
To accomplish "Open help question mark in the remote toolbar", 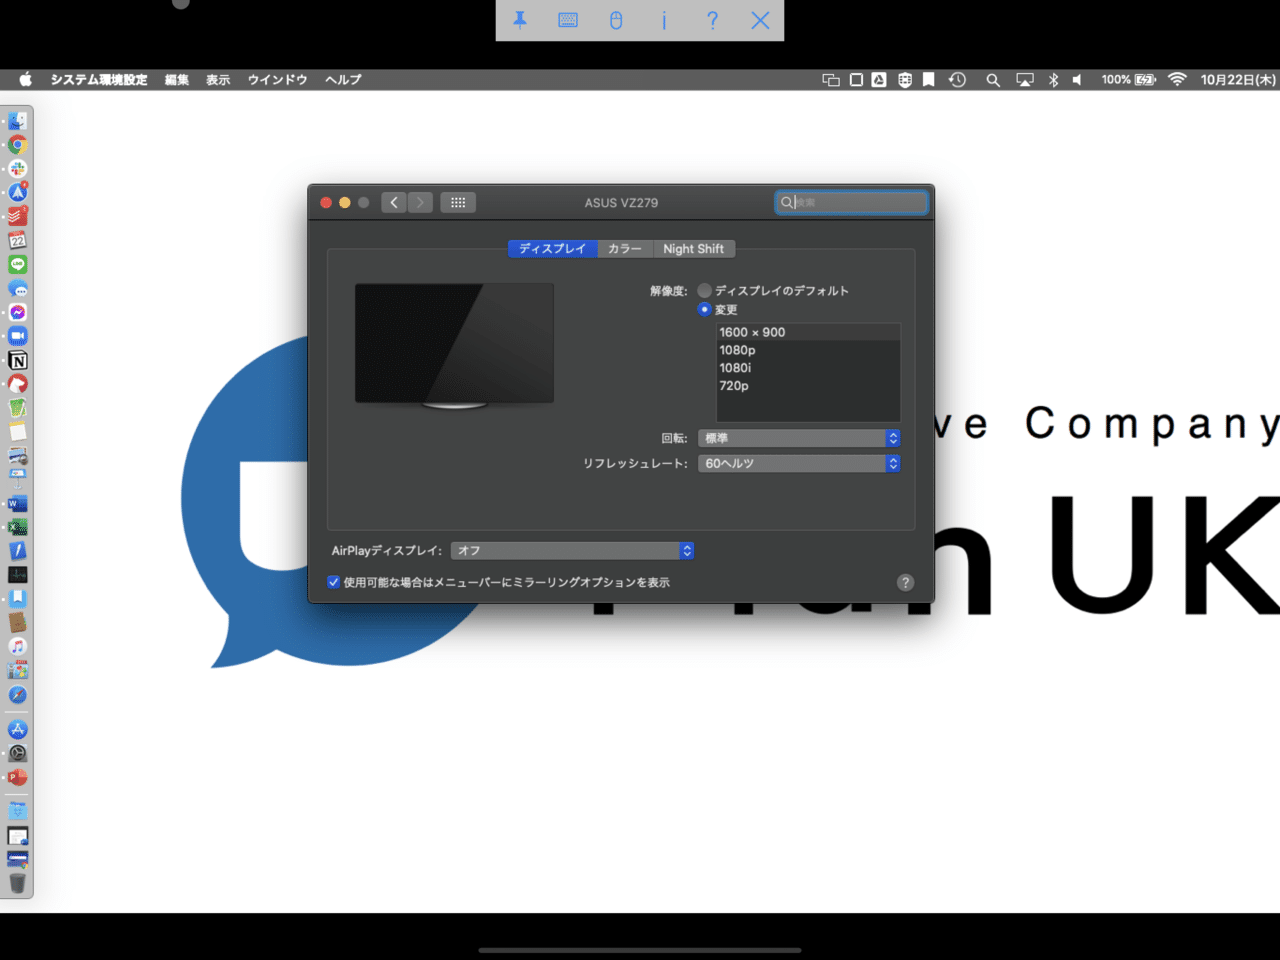I will coord(712,20).
